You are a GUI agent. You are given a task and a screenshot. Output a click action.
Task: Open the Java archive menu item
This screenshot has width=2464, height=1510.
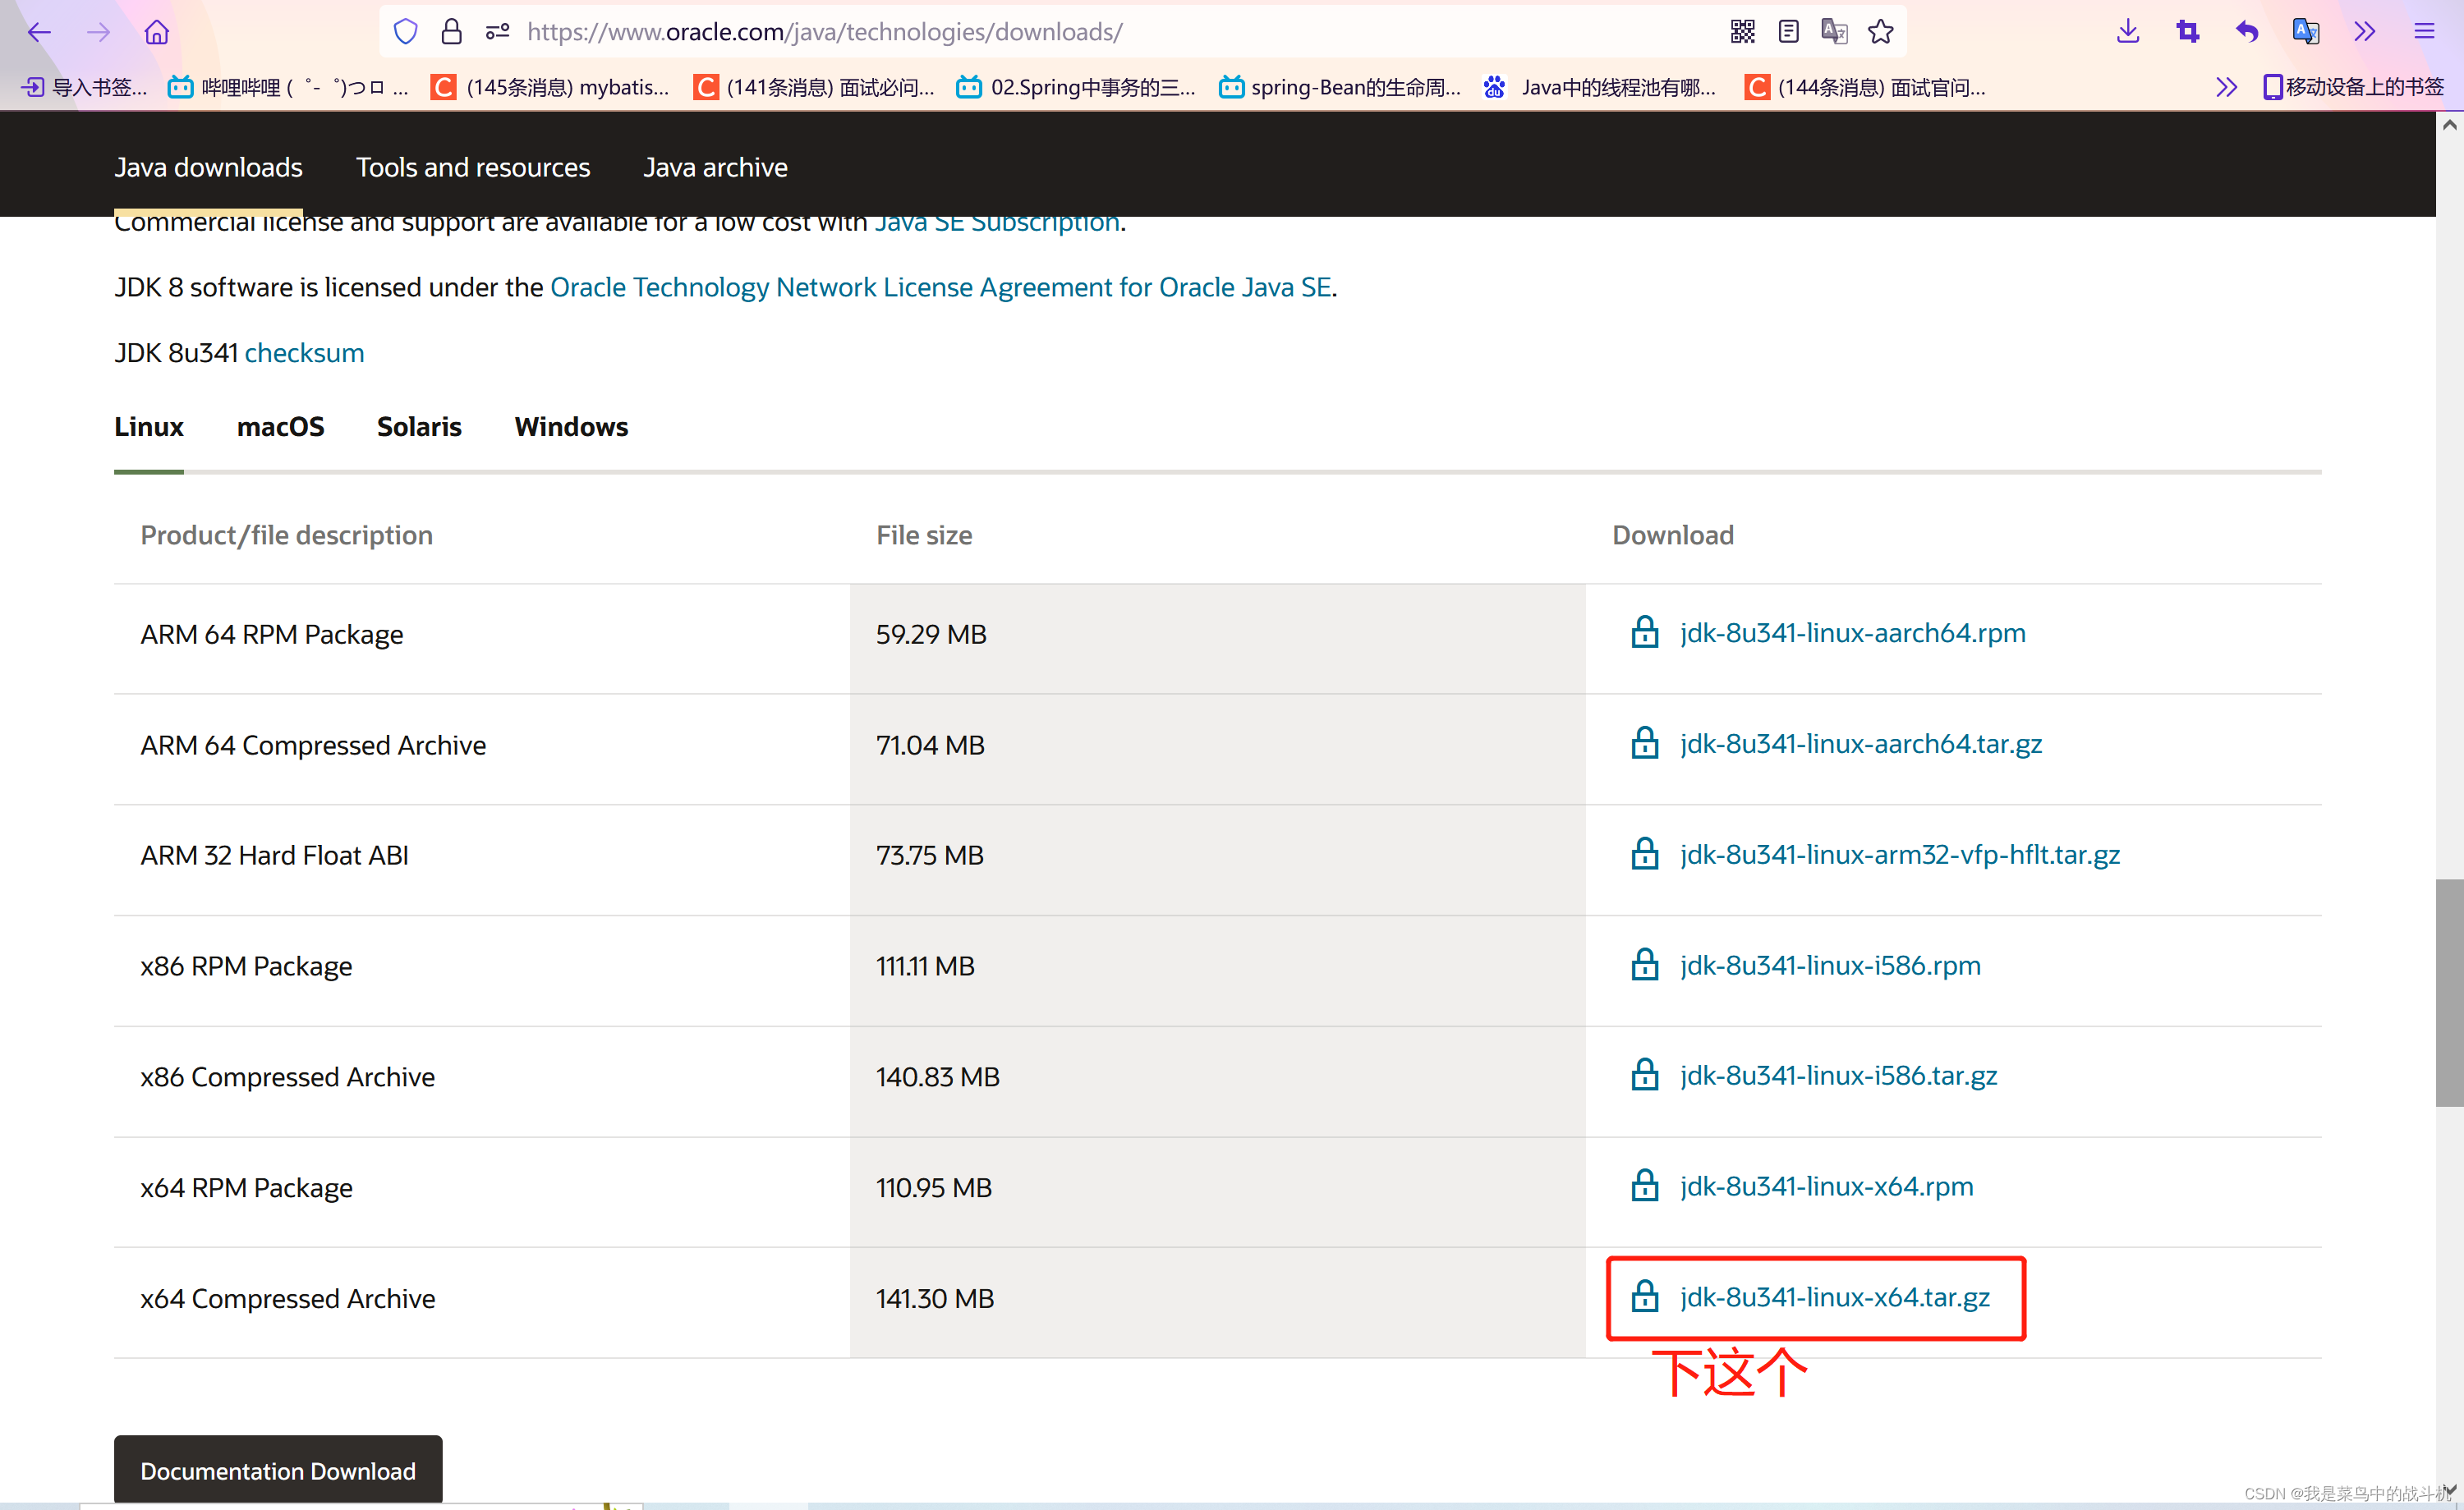click(714, 167)
